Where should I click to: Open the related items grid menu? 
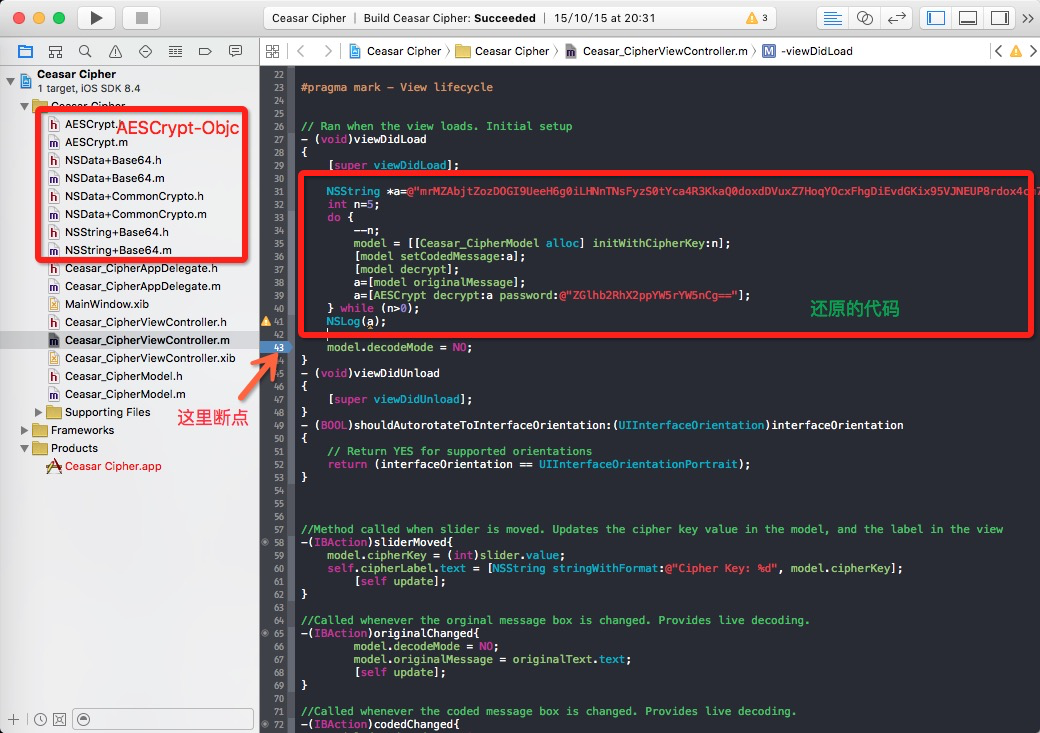pyautogui.click(x=272, y=51)
